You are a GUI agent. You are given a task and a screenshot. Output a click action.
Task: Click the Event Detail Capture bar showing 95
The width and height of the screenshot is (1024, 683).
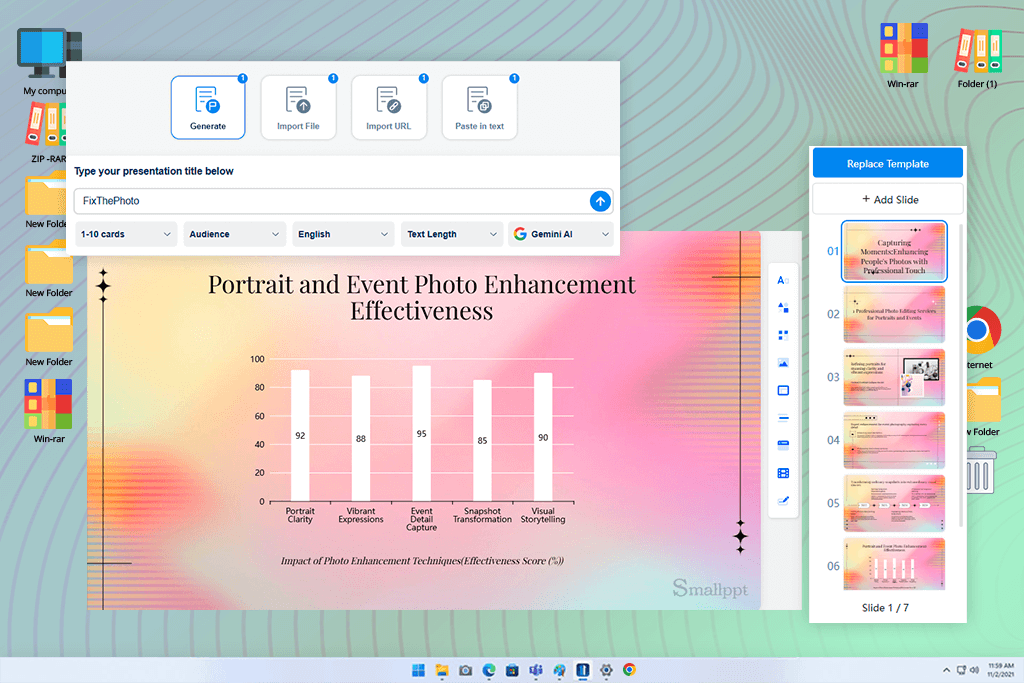coord(421,434)
